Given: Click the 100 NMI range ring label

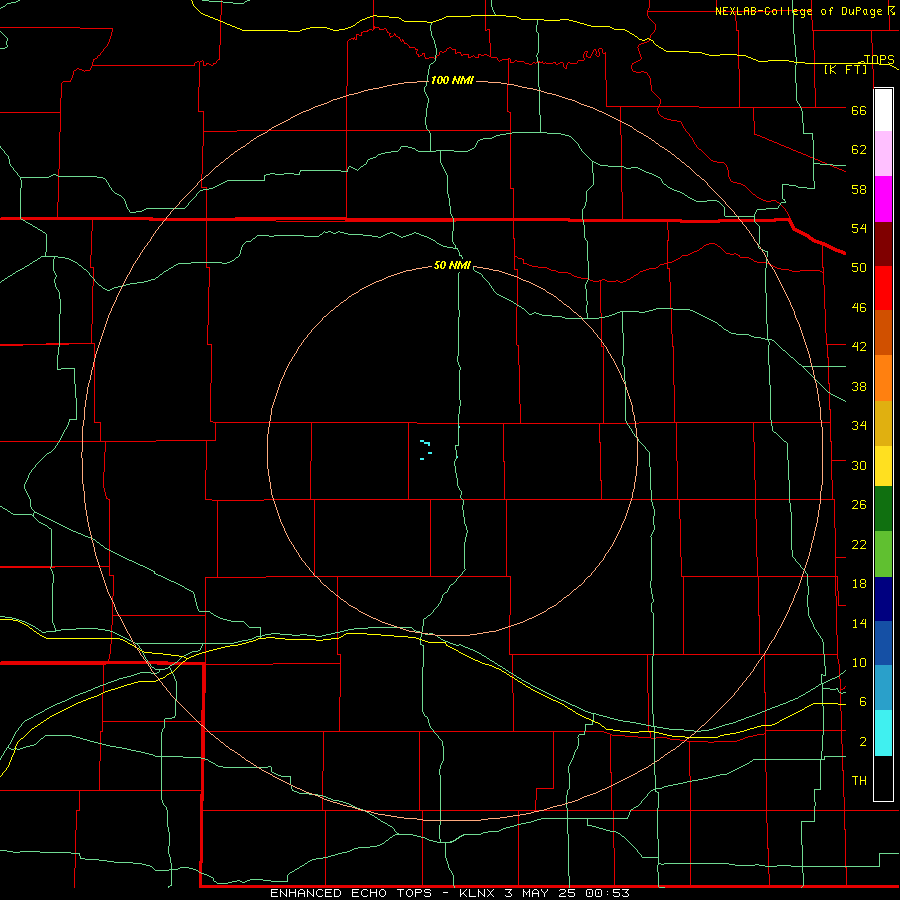Looking at the screenshot, I should 452,80.
